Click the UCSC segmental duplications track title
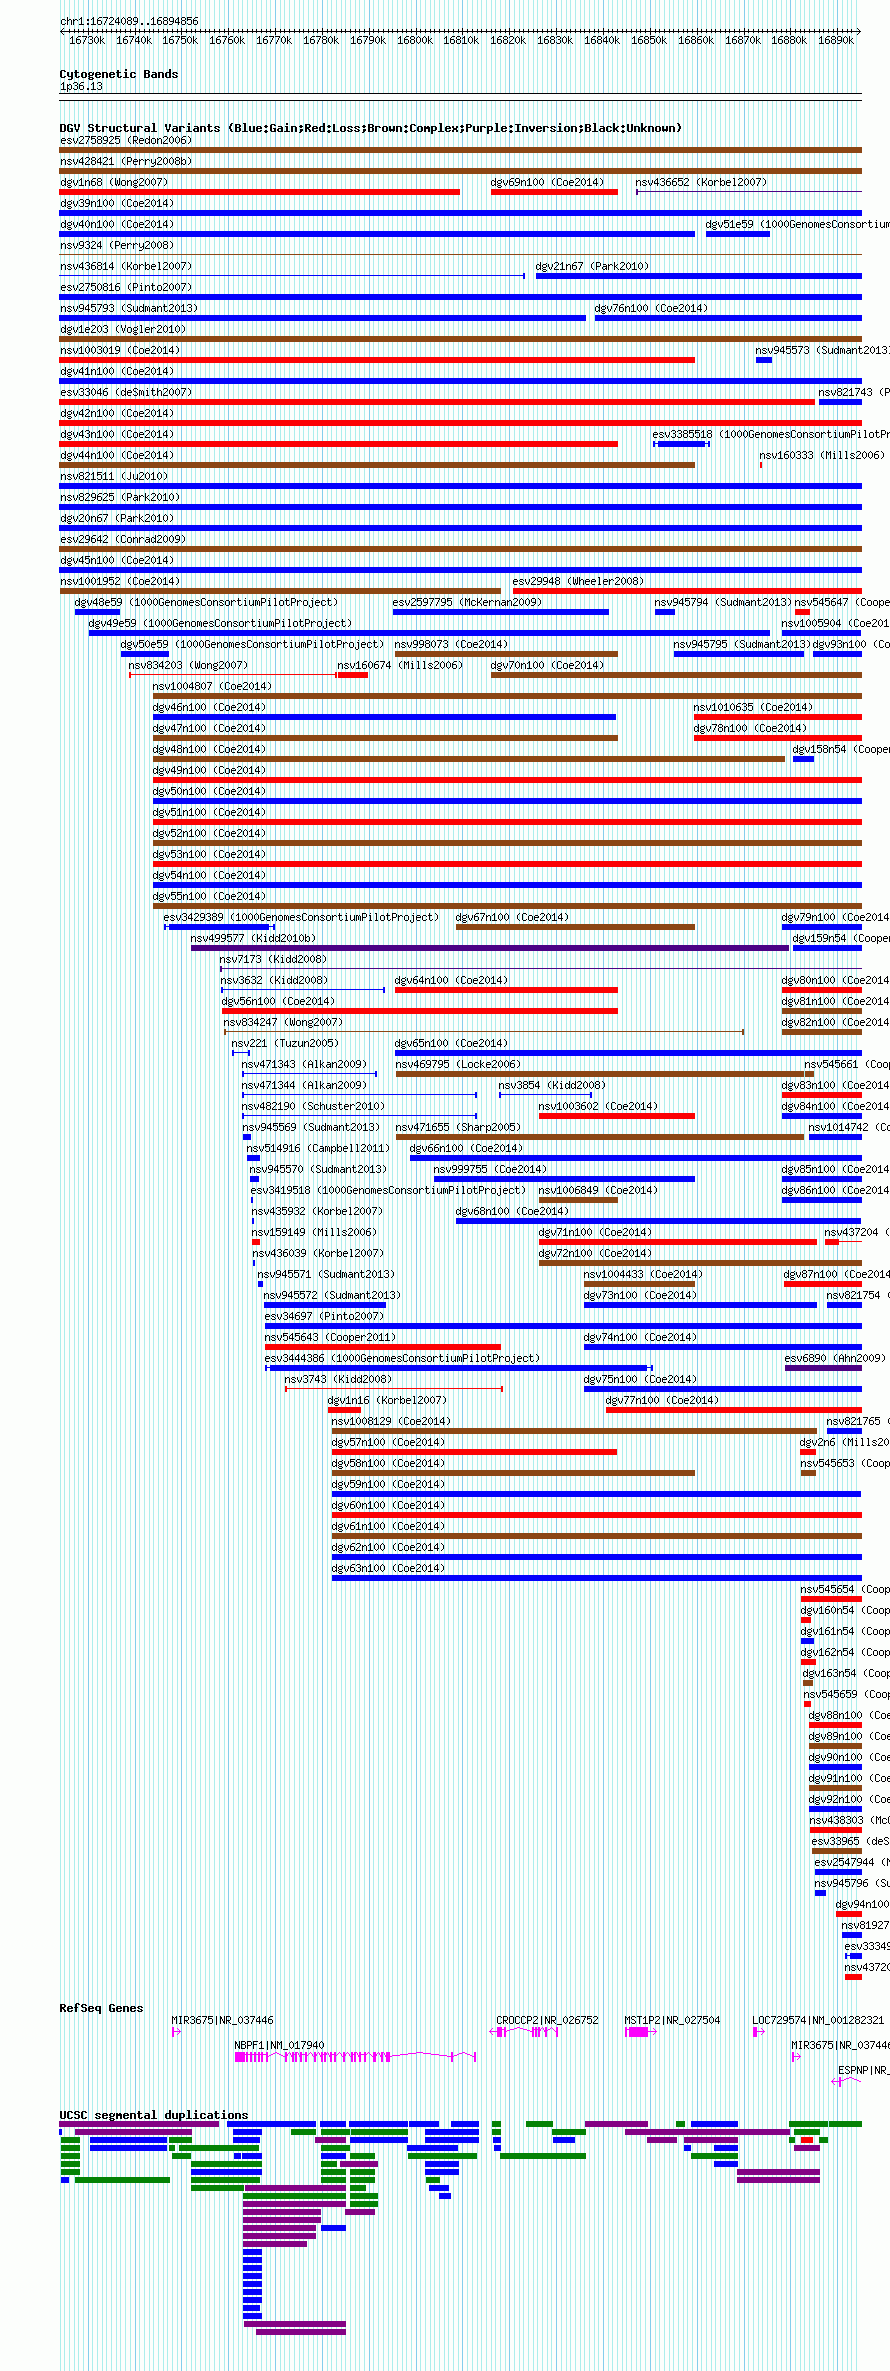This screenshot has height=2371, width=890. (x=154, y=2115)
